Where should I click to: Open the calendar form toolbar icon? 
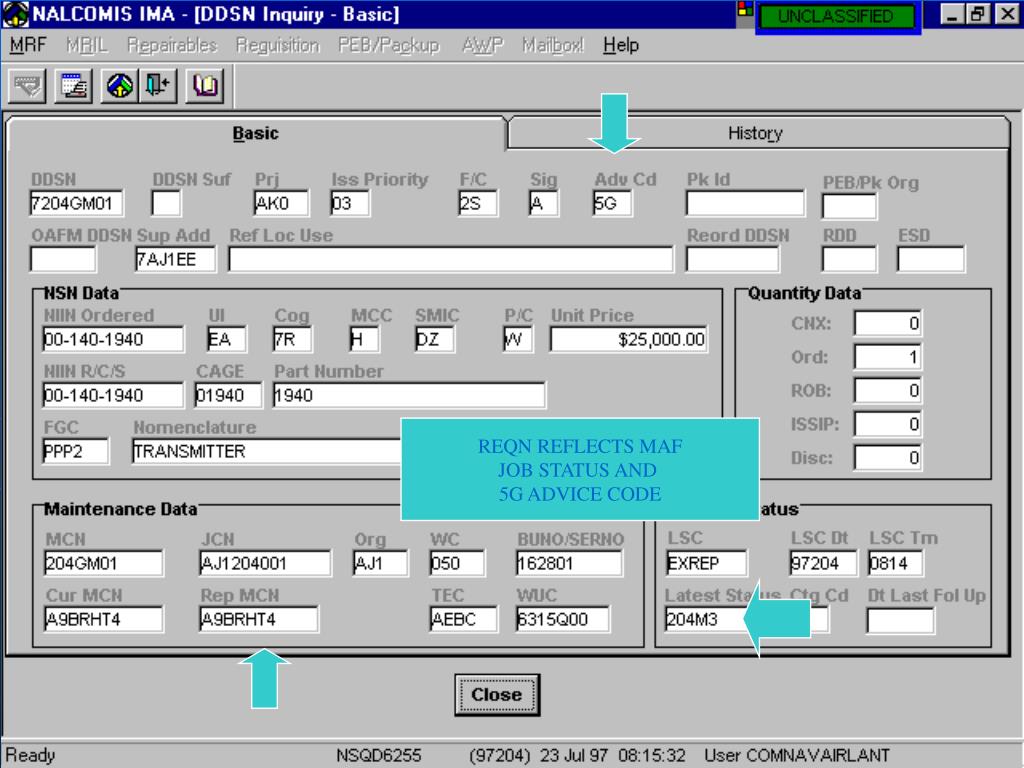[x=73, y=86]
